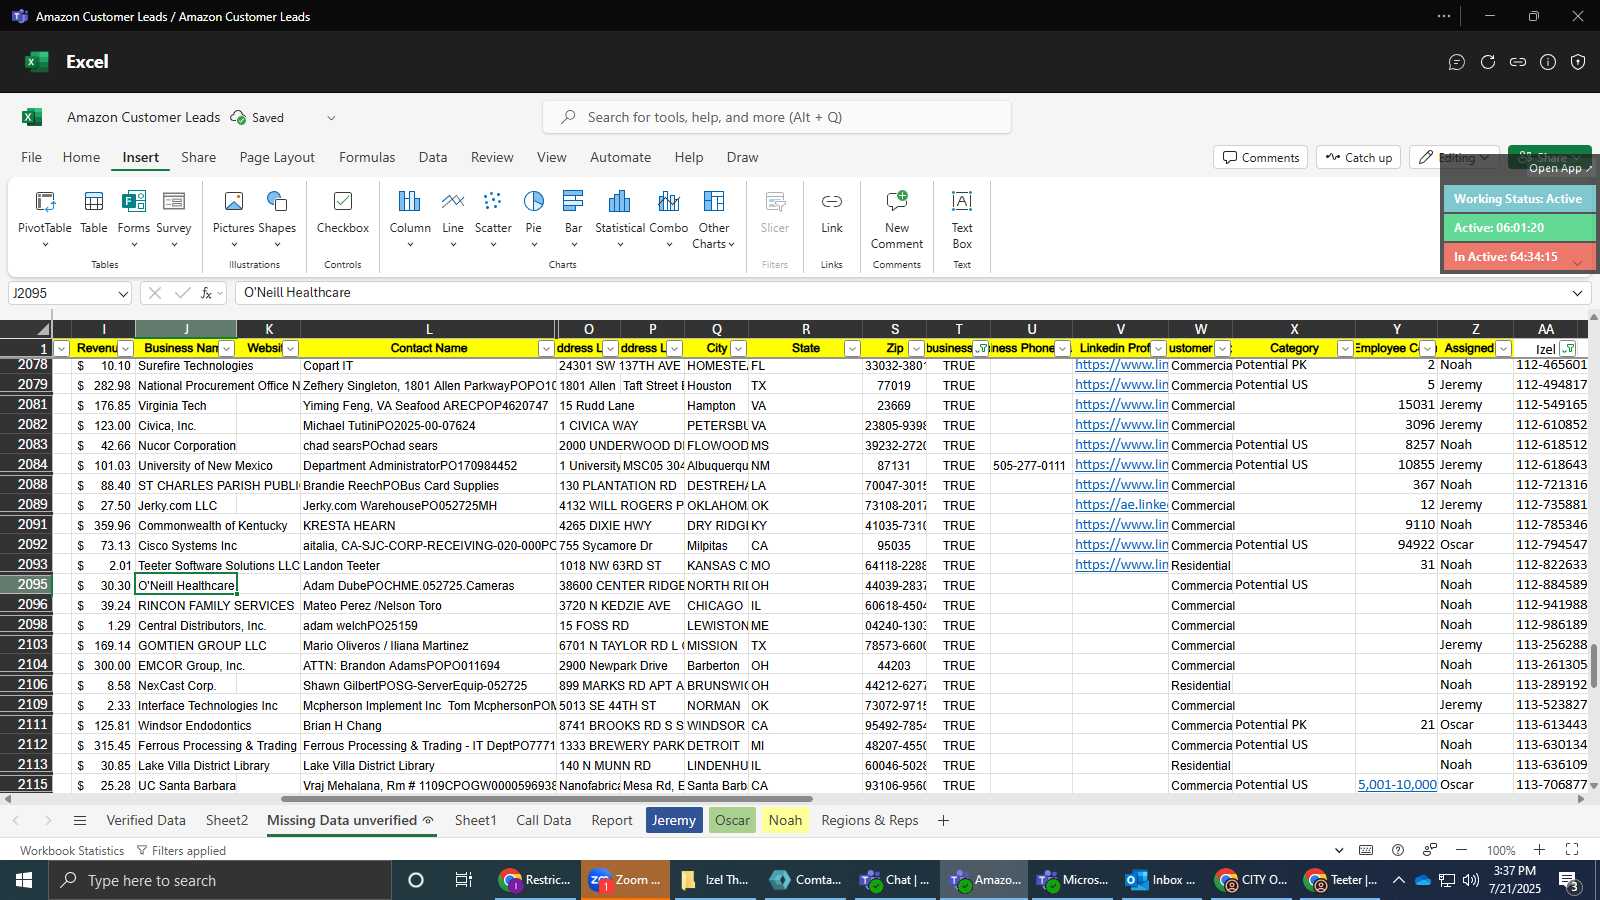The height and width of the screenshot is (900, 1600).
Task: Open the All Sheets list icon
Action: [80, 820]
